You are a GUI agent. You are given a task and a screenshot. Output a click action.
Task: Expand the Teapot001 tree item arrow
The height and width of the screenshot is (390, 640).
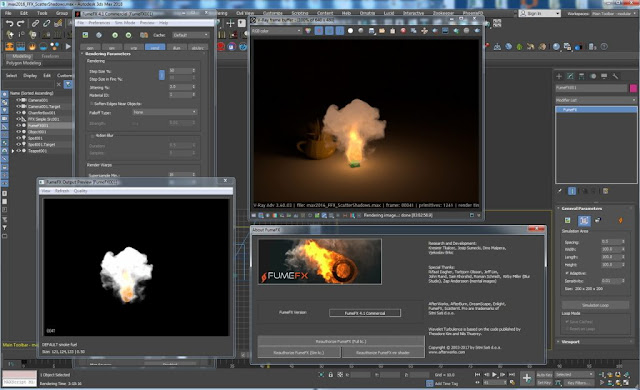[13, 151]
